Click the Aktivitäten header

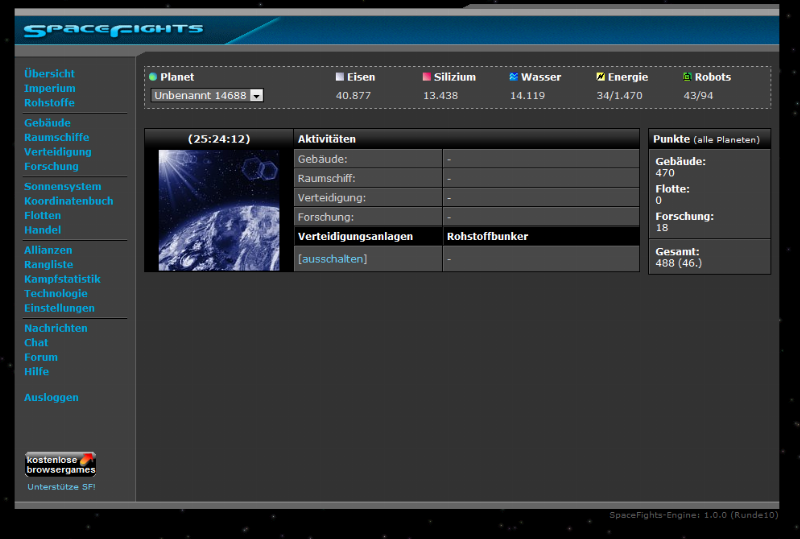pos(327,139)
